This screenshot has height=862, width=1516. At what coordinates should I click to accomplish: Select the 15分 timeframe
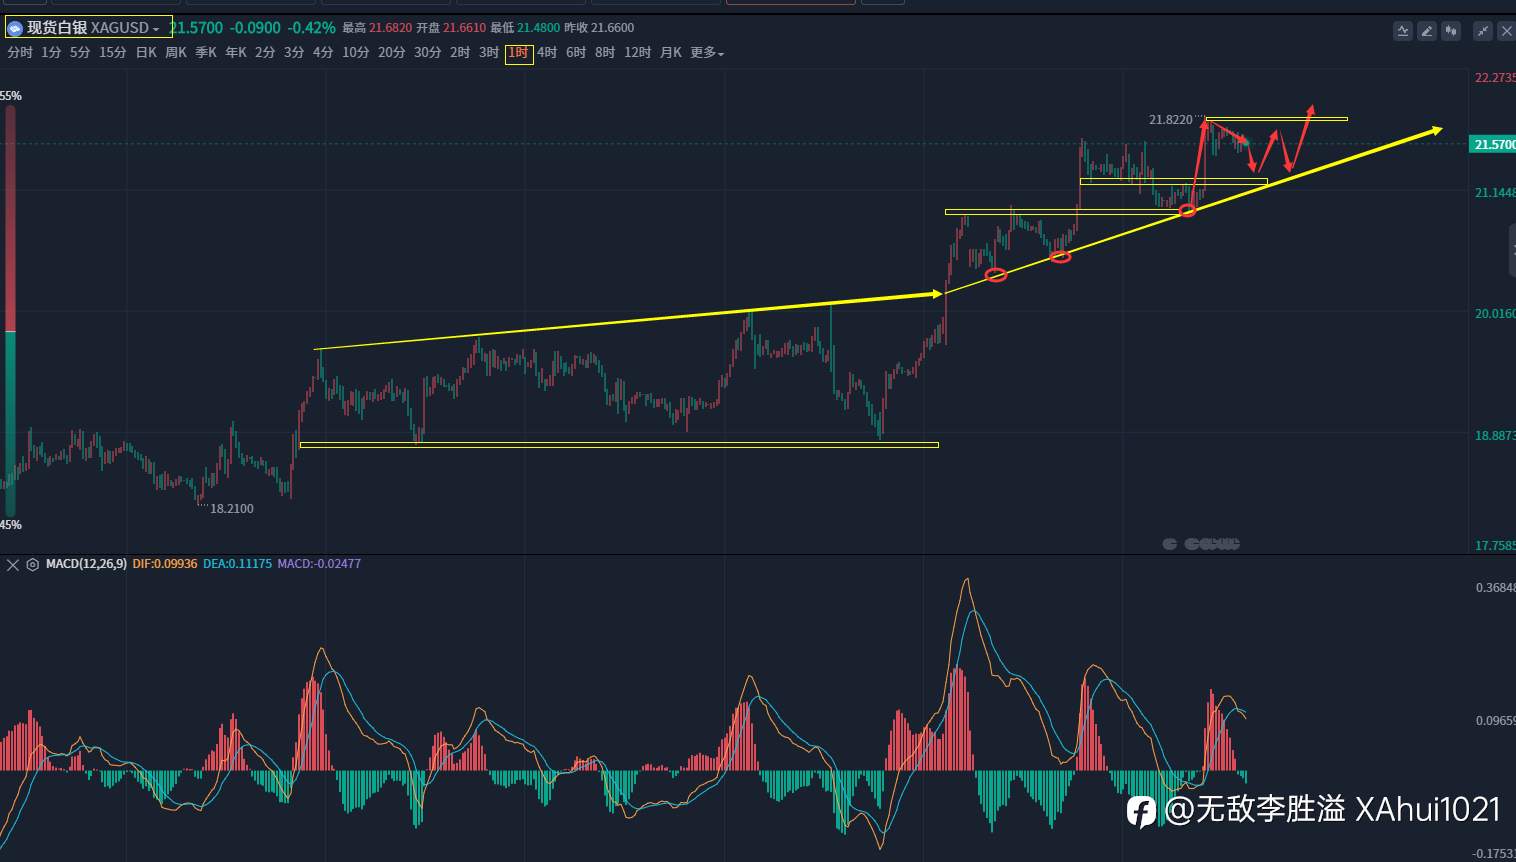click(x=113, y=53)
